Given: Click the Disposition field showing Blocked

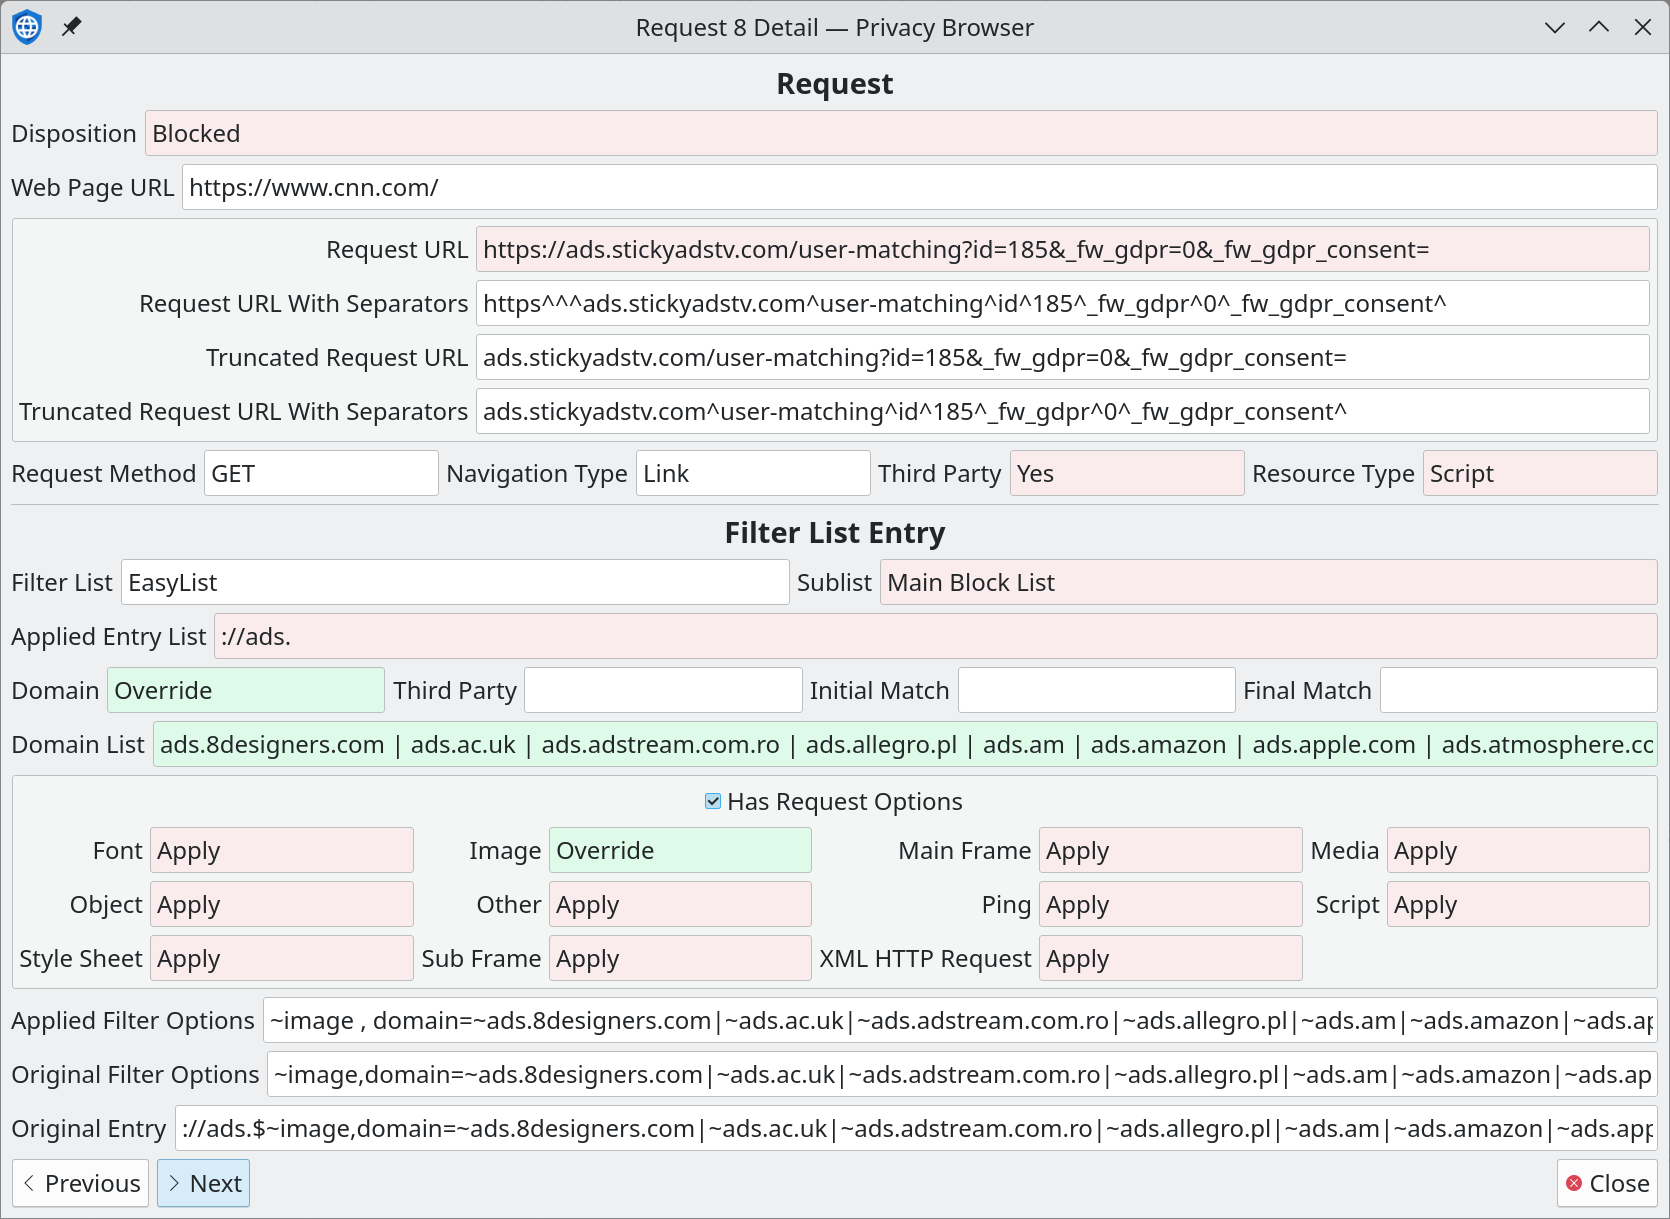Looking at the screenshot, I should coord(901,133).
